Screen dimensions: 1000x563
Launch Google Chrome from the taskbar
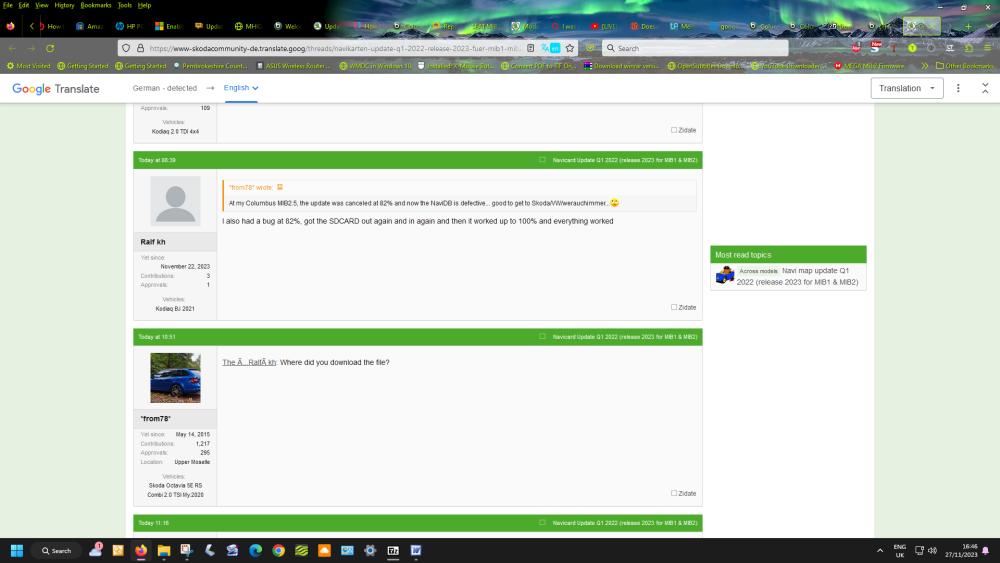279,550
